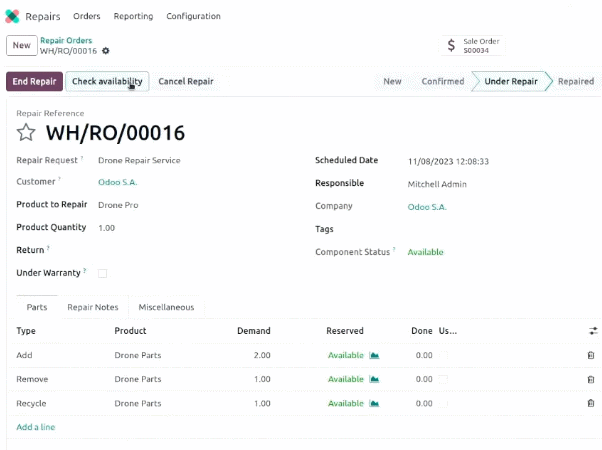Click the Component Status Available value

pos(425,252)
